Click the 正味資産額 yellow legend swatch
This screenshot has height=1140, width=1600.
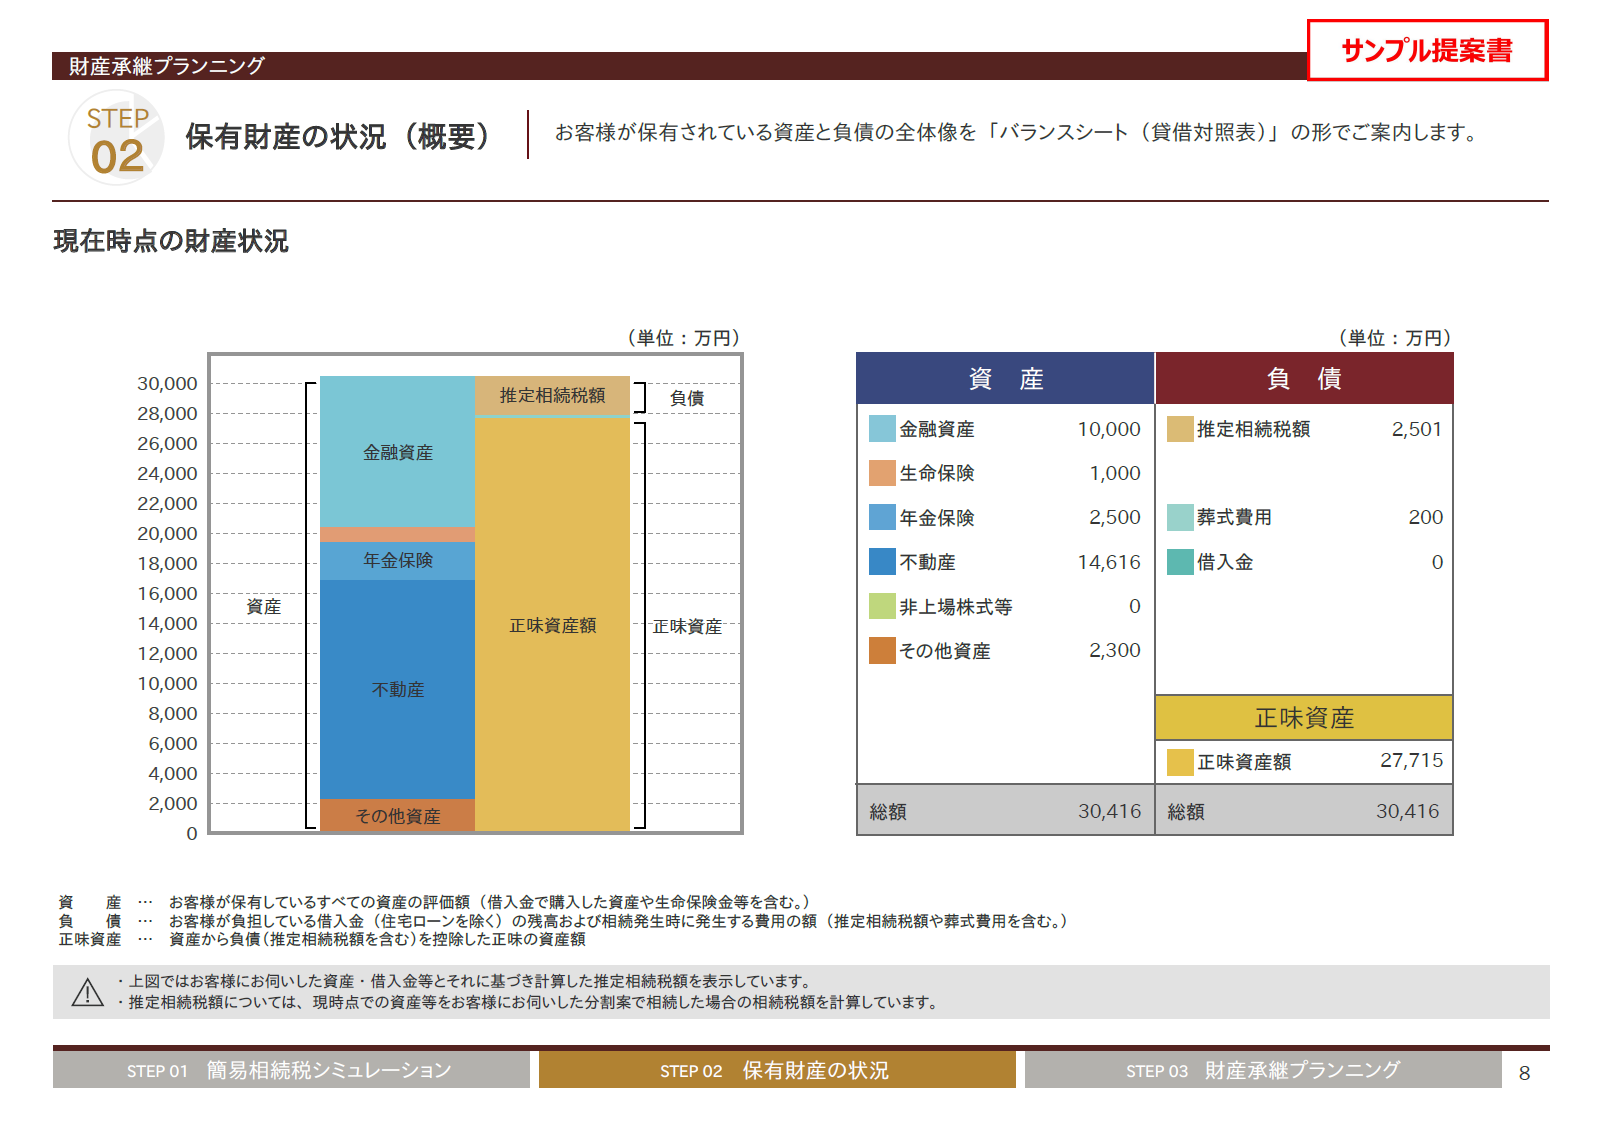[x=1180, y=762]
